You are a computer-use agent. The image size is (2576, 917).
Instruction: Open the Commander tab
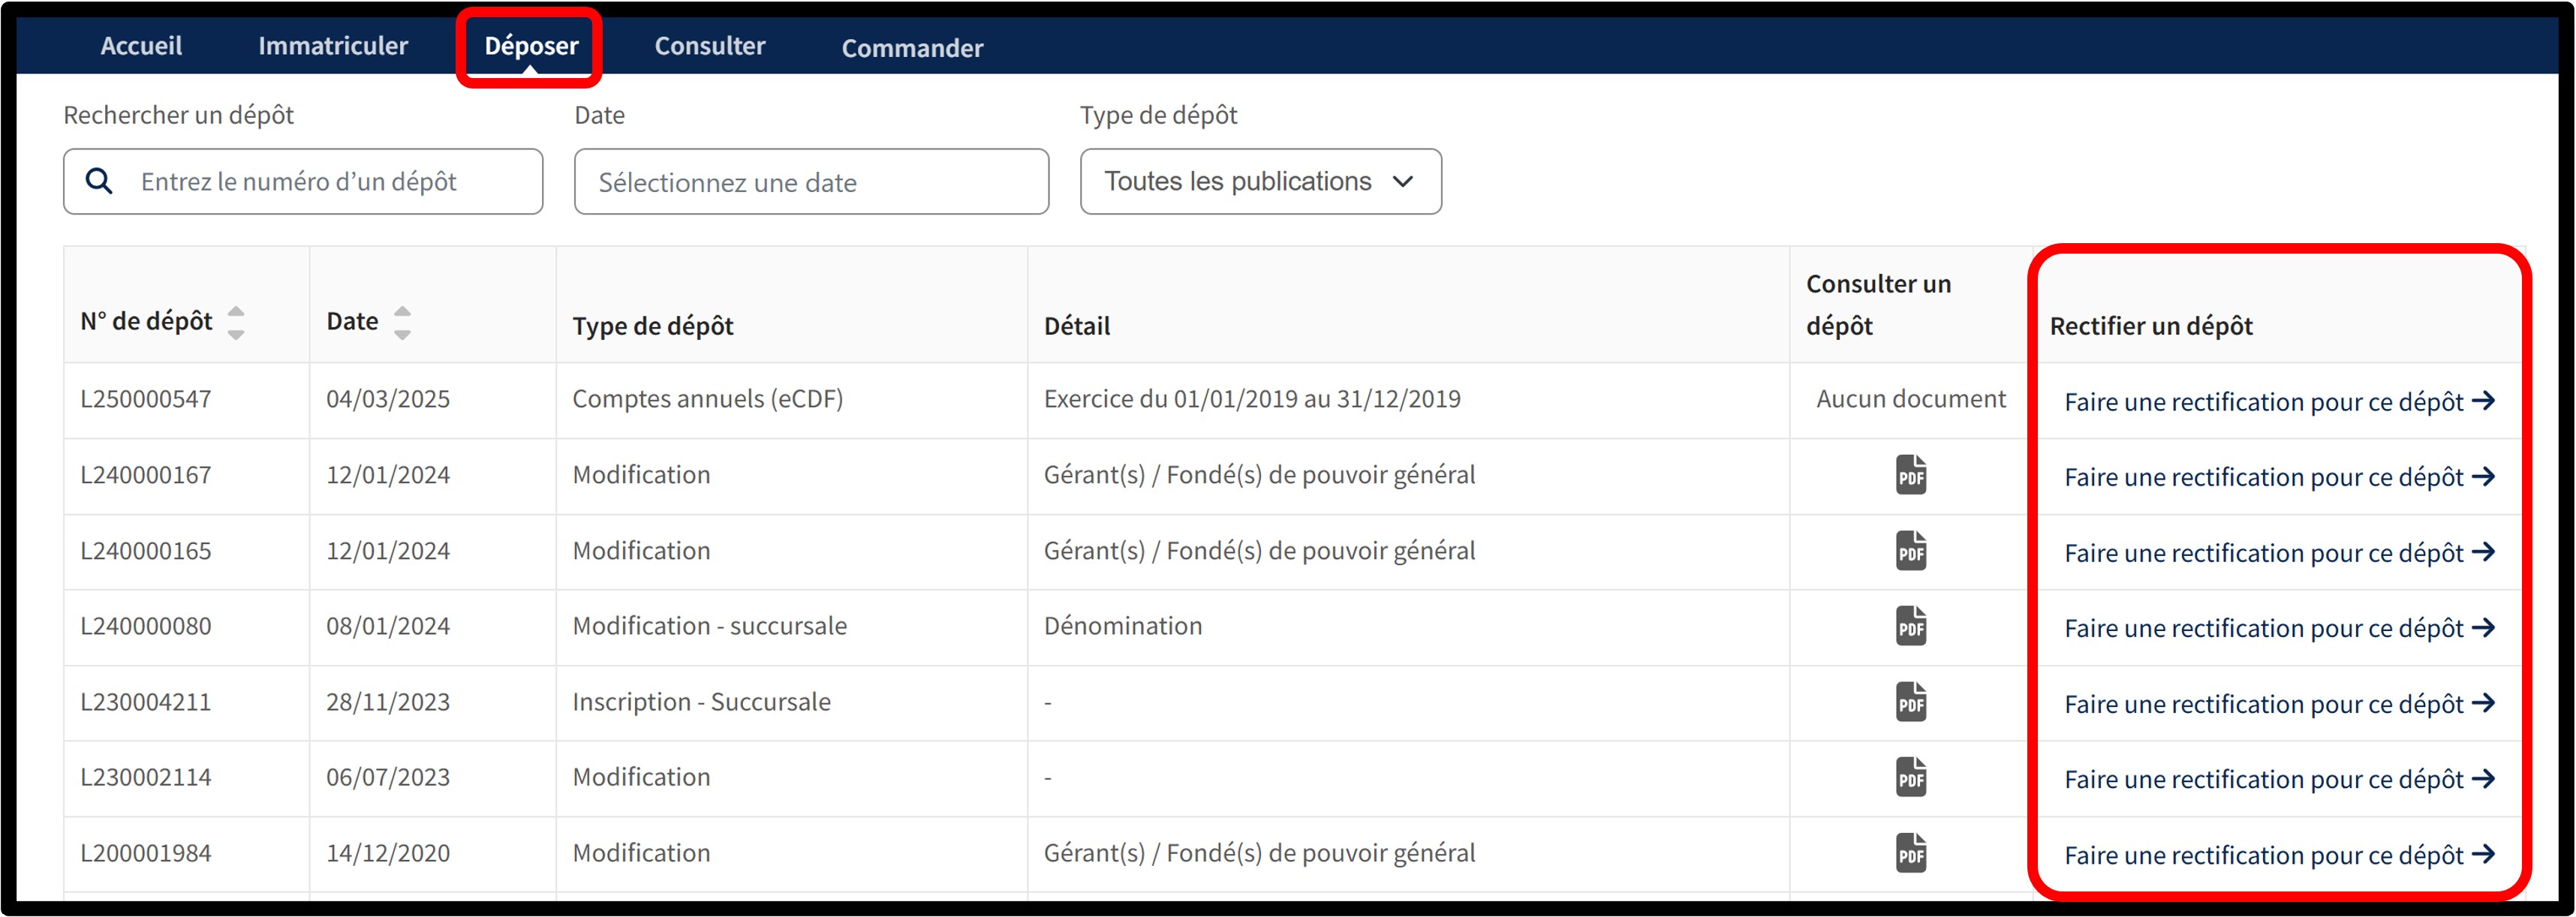tap(912, 48)
